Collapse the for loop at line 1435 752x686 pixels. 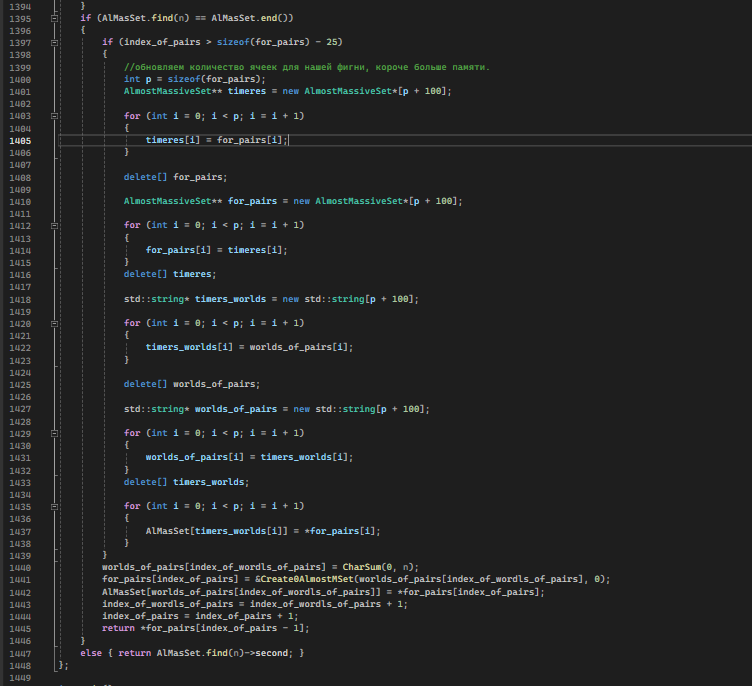click(55, 507)
